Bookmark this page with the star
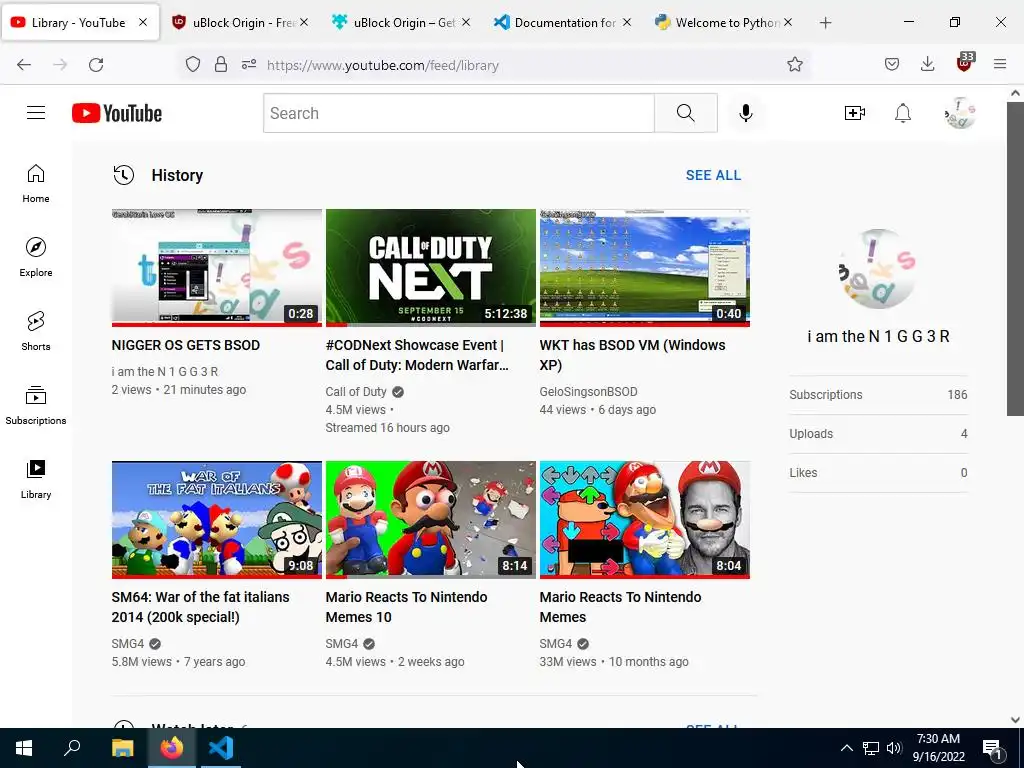The height and width of the screenshot is (768, 1024). pos(795,65)
